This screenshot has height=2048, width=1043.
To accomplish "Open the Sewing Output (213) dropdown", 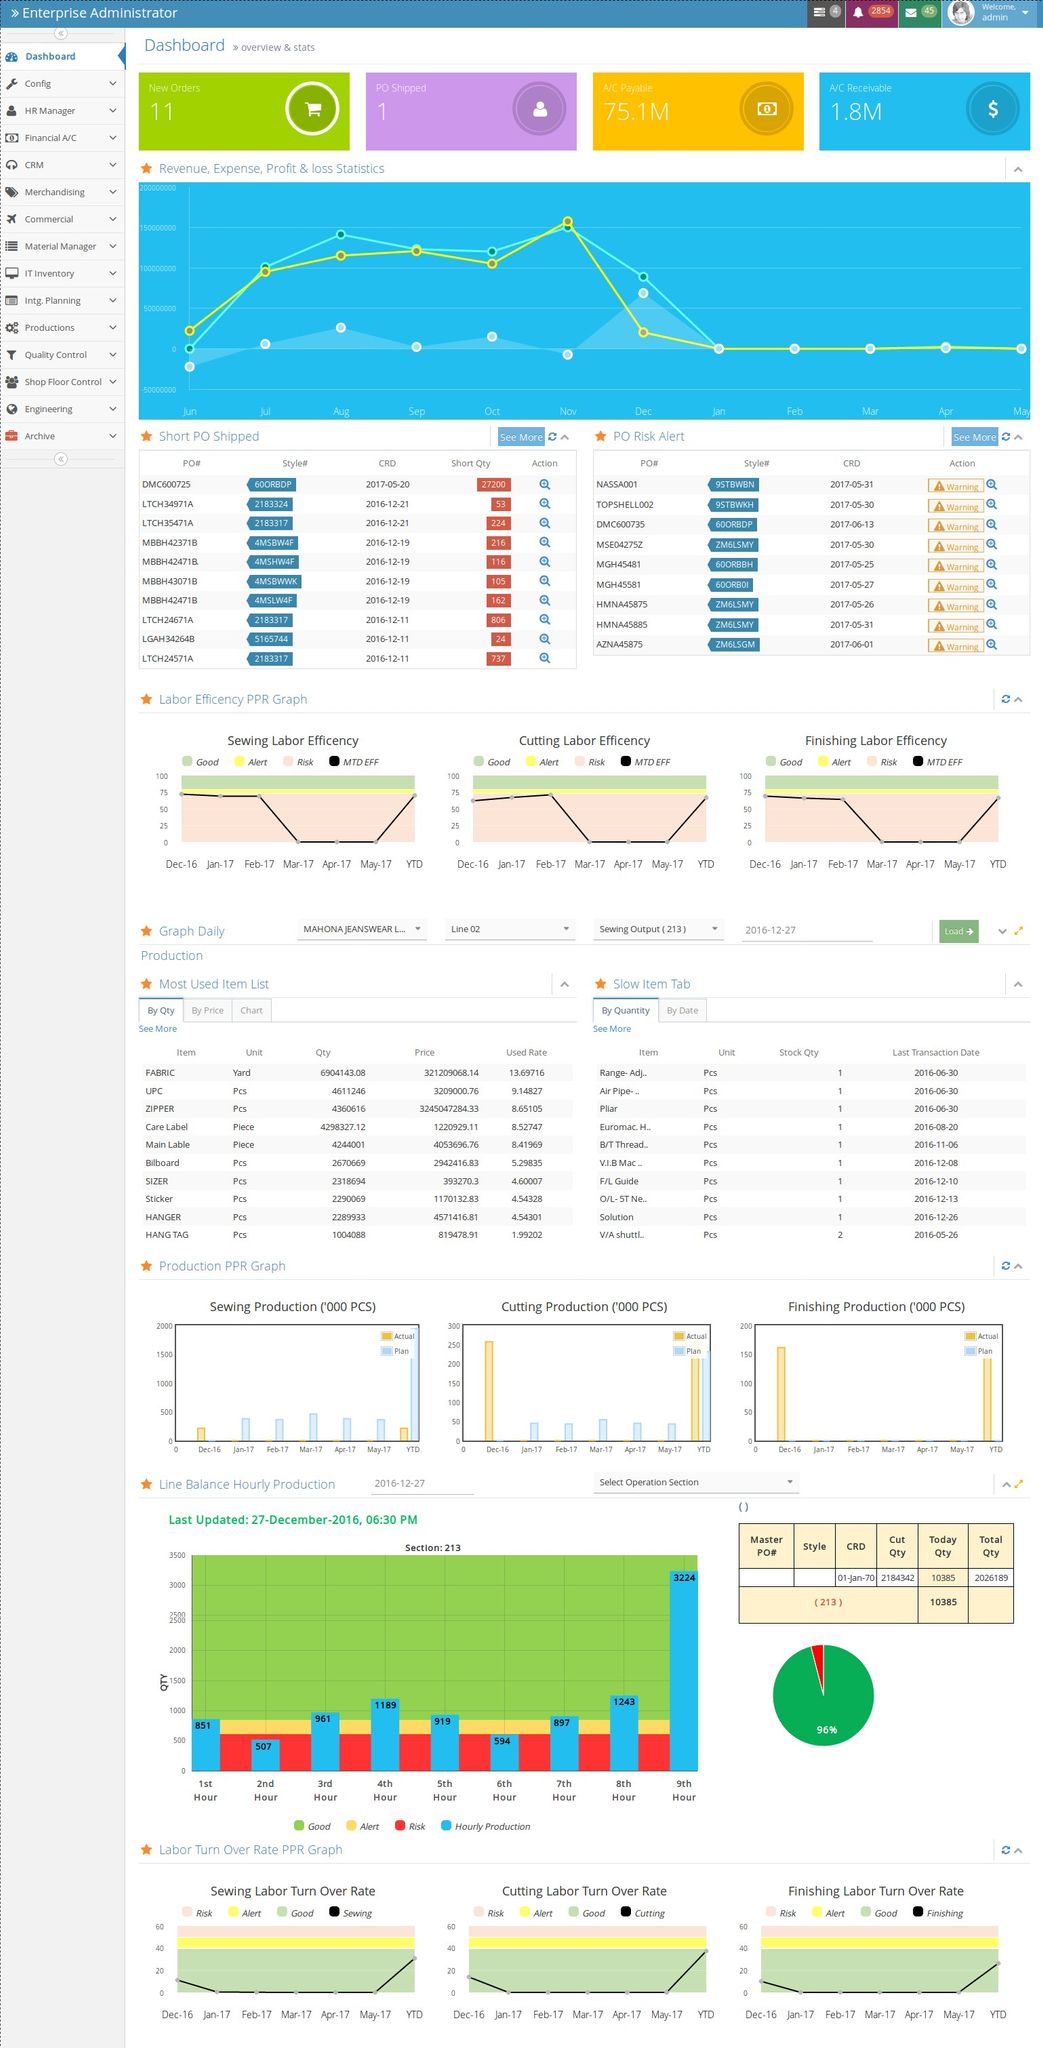I will (658, 929).
